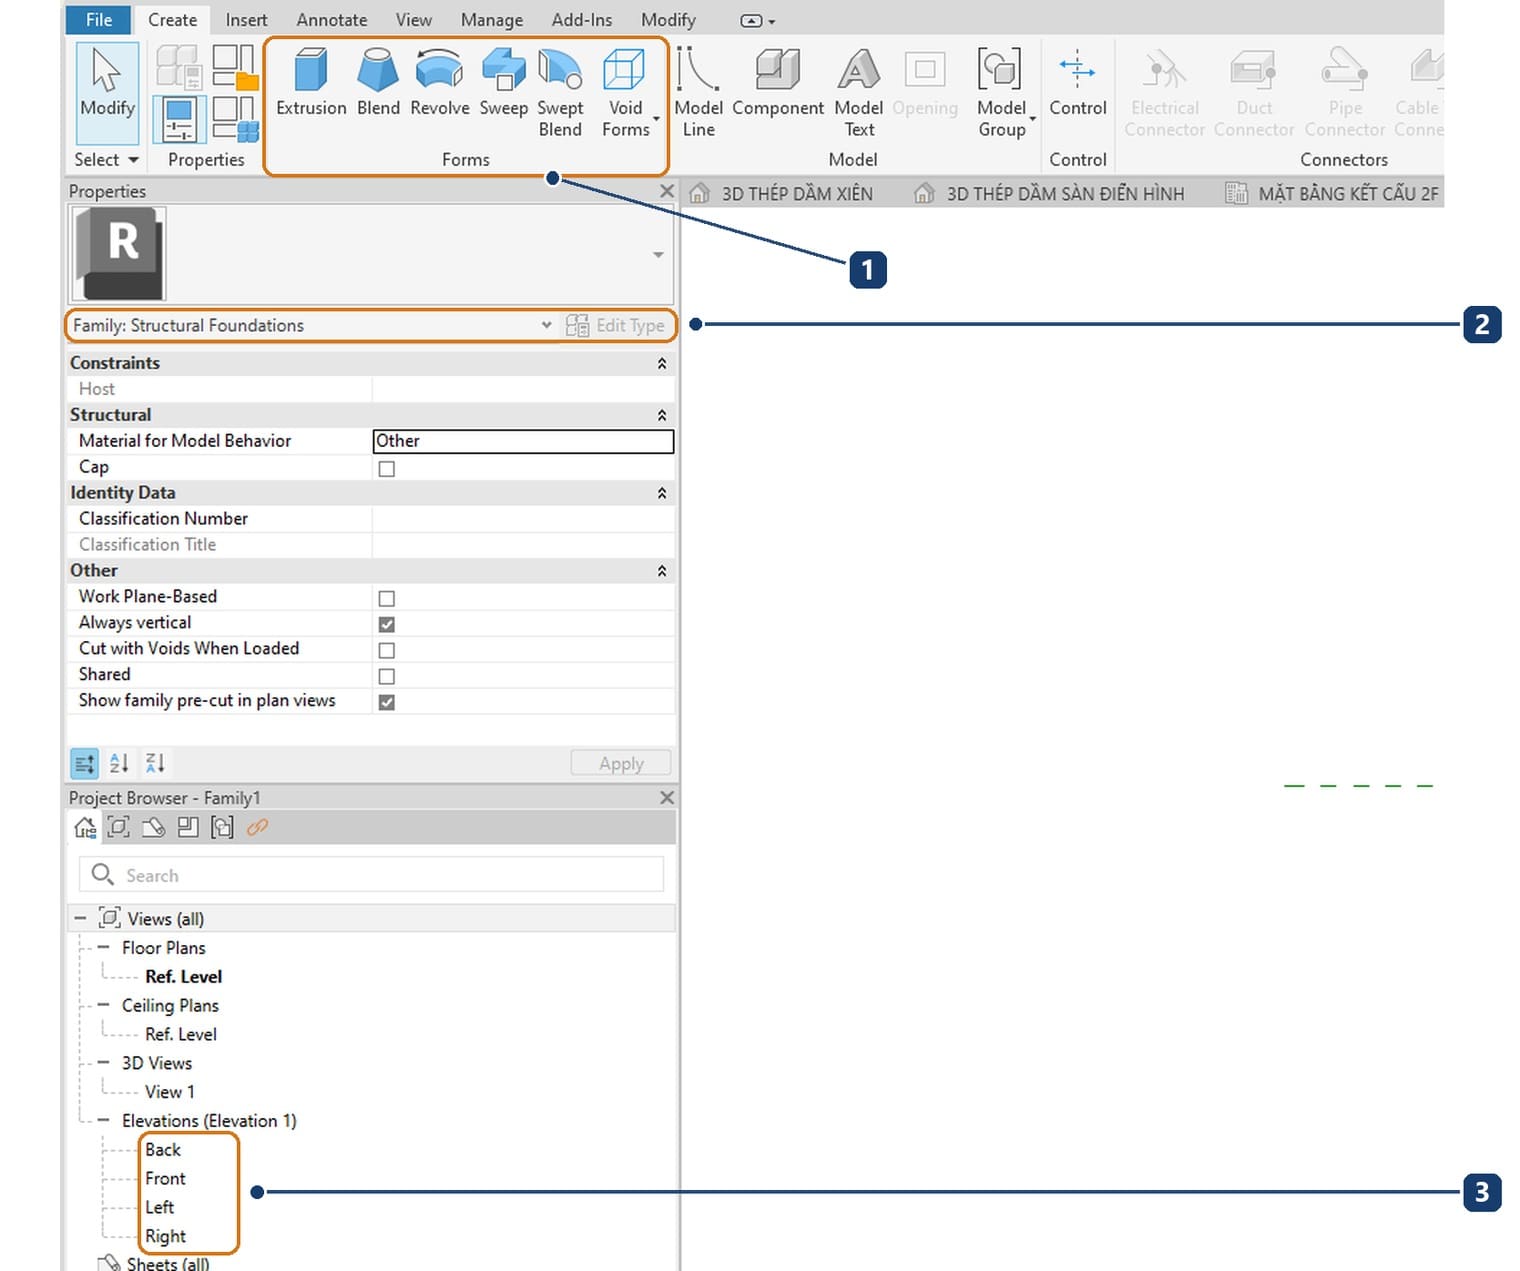Open the Front elevation view
Image resolution: width=1520 pixels, height=1271 pixels.
click(x=165, y=1179)
